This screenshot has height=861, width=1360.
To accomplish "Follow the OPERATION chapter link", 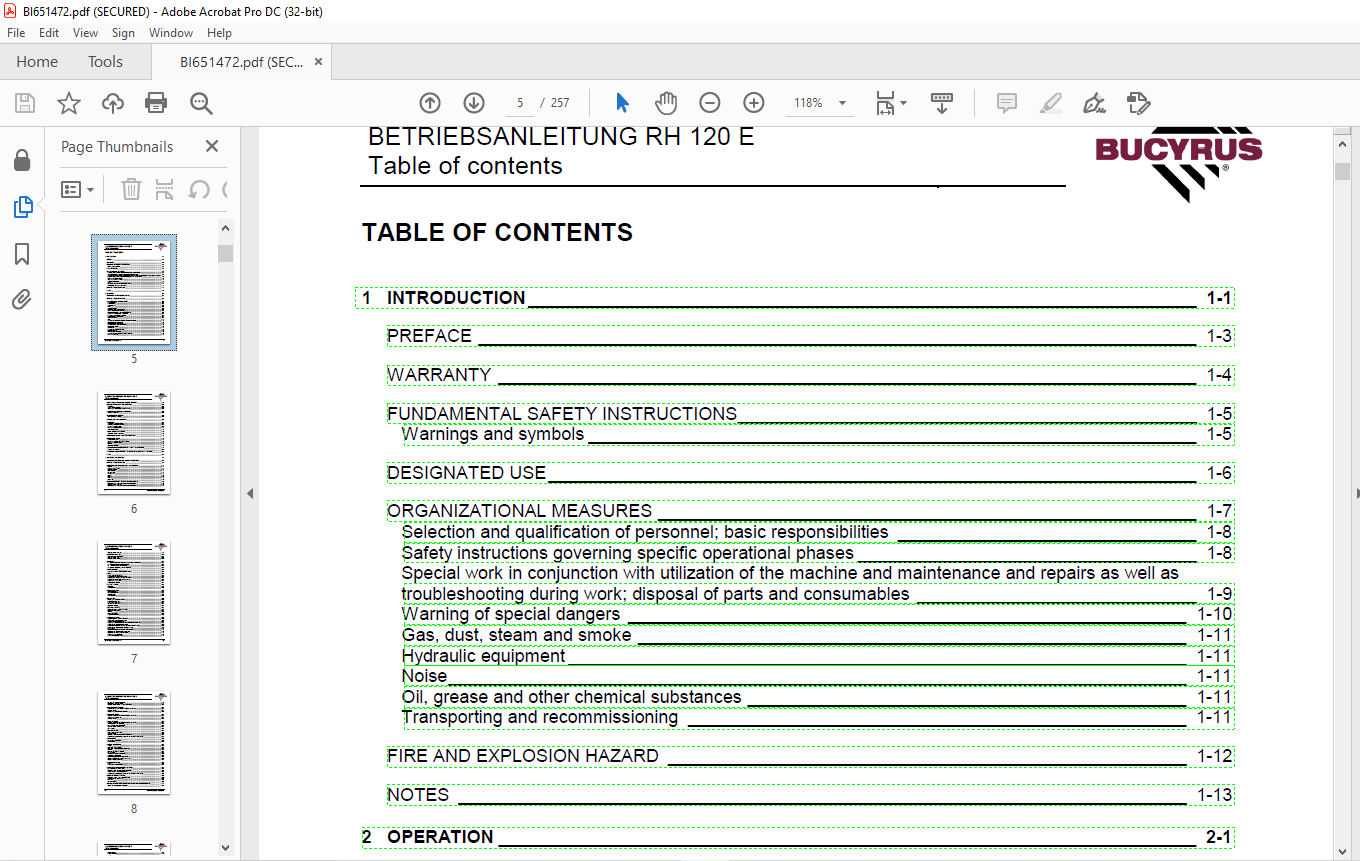I will pos(798,837).
